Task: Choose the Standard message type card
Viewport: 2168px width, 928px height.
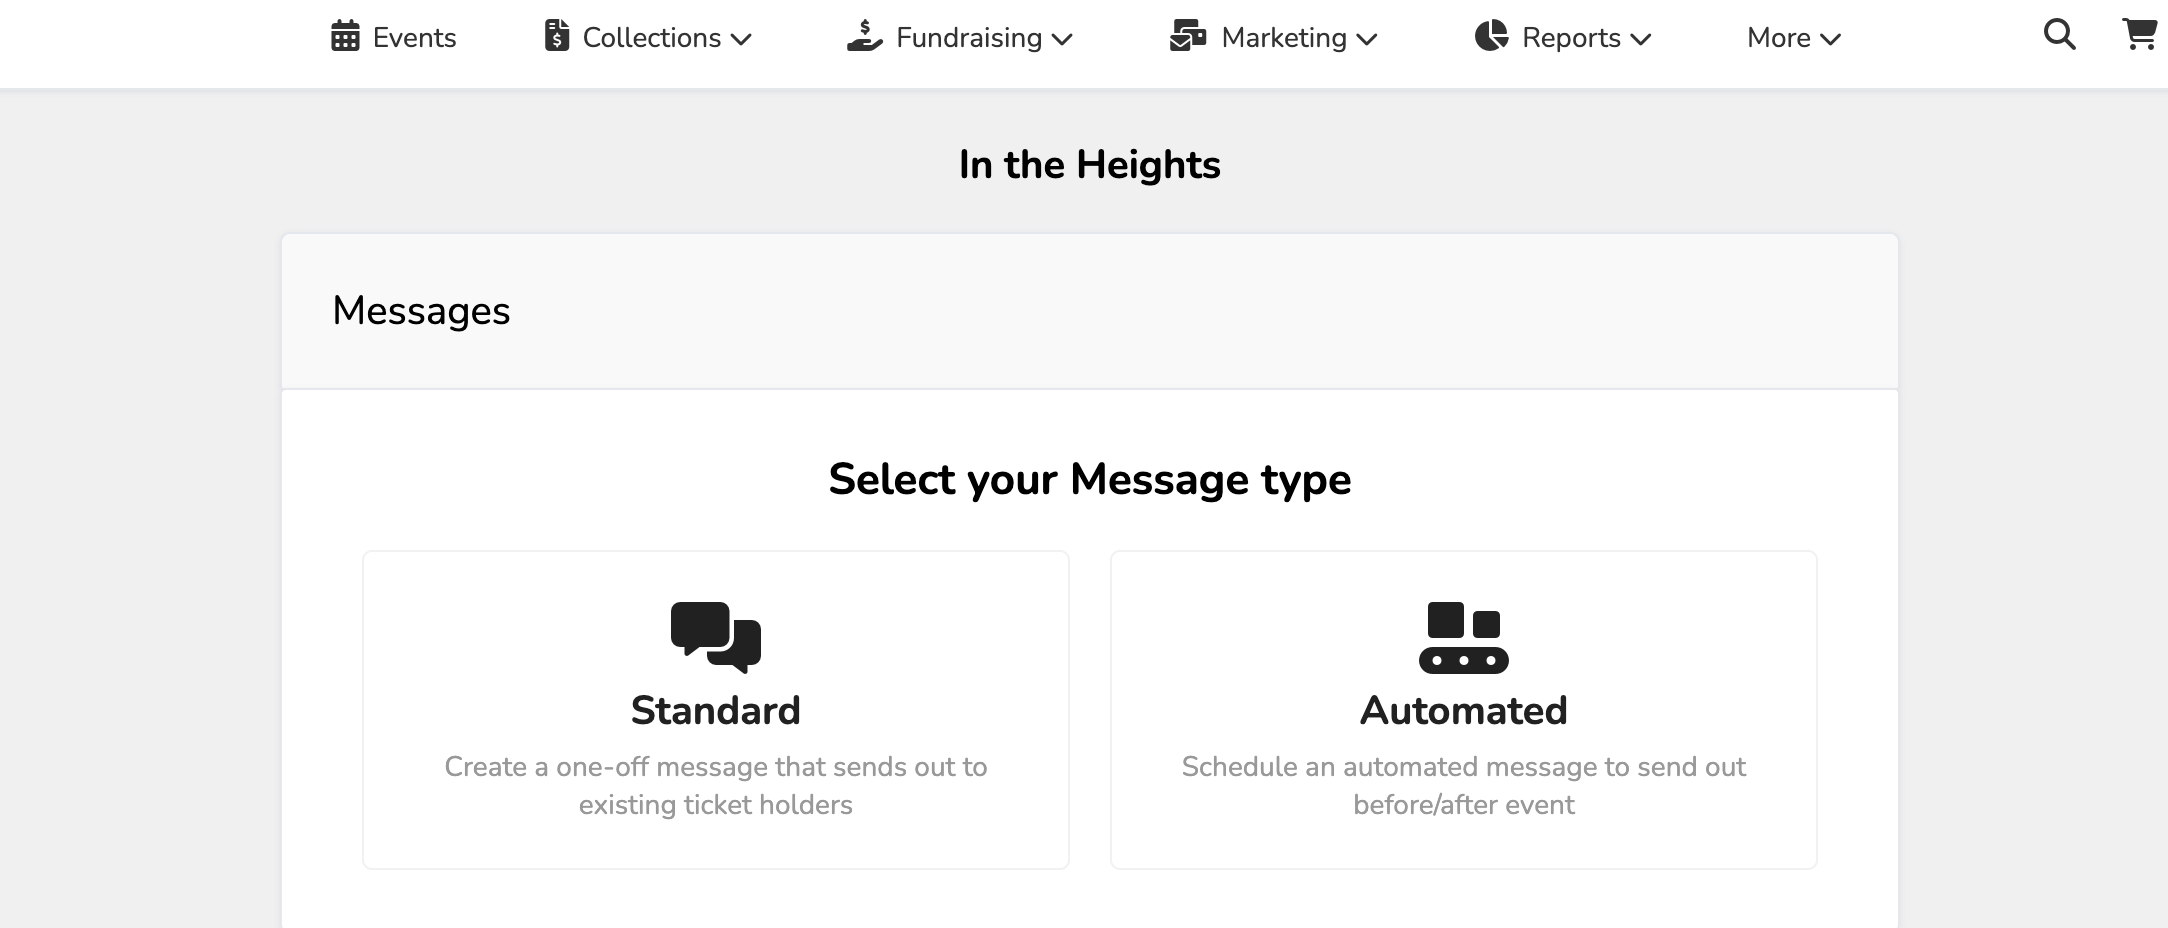Action: [x=716, y=710]
